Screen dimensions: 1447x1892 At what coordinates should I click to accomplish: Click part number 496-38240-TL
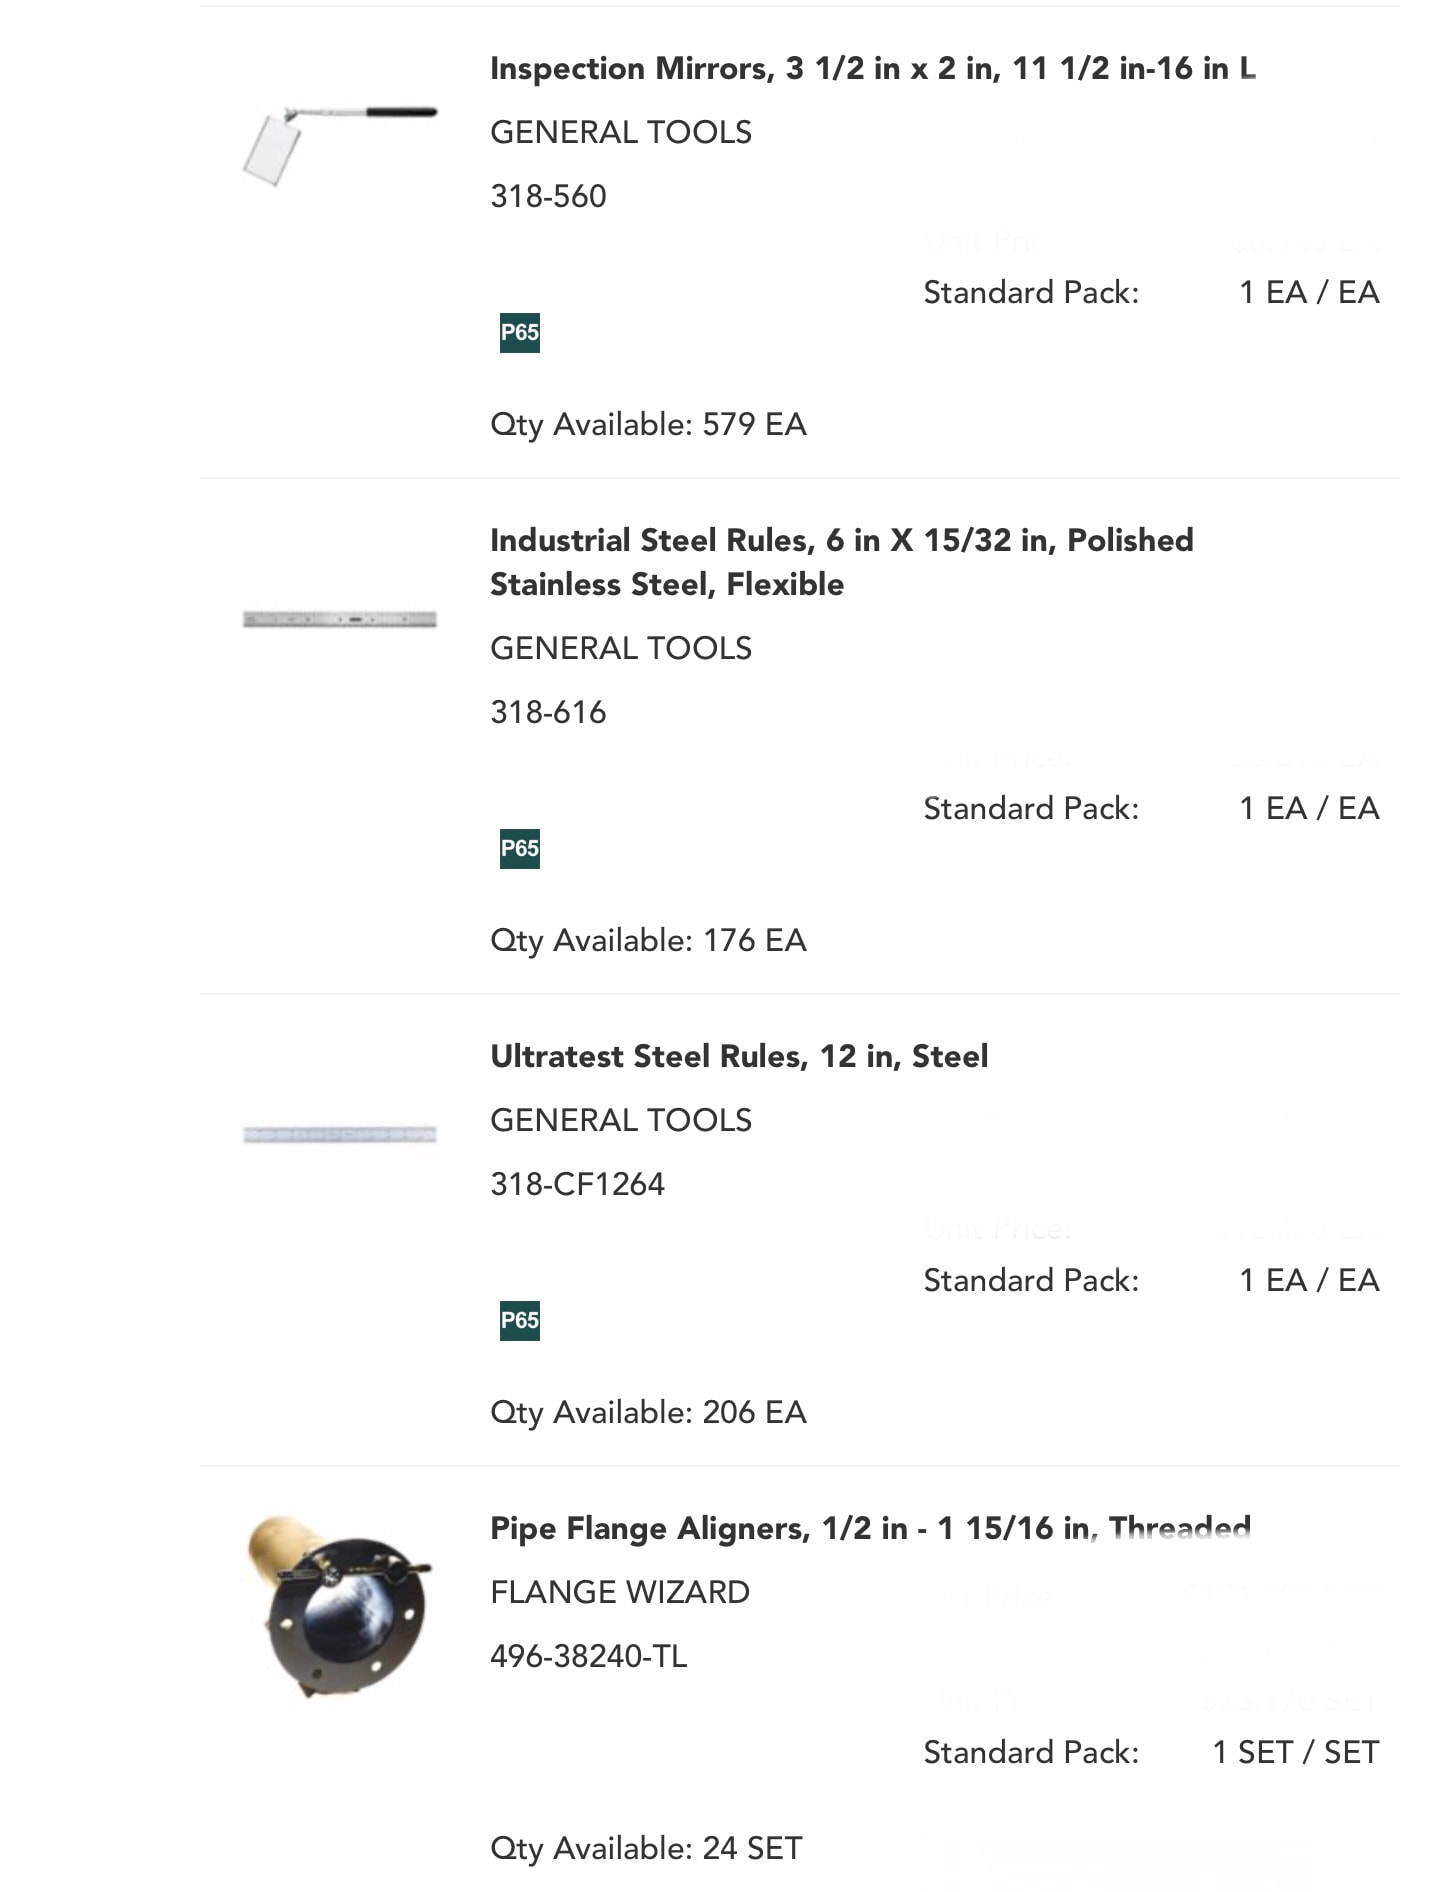588,1656
